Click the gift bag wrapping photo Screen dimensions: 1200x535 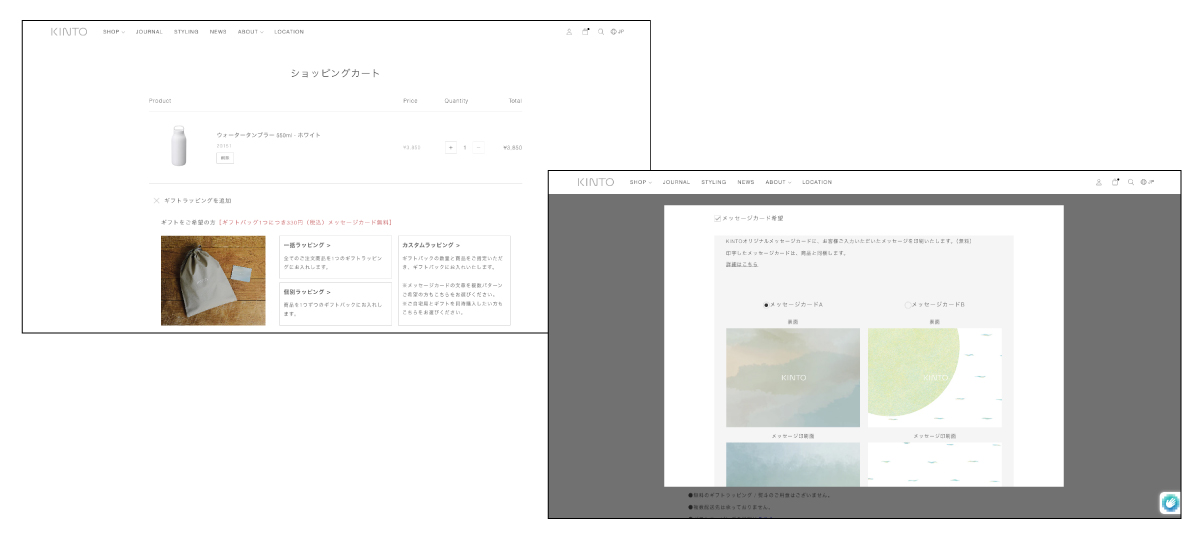(213, 281)
